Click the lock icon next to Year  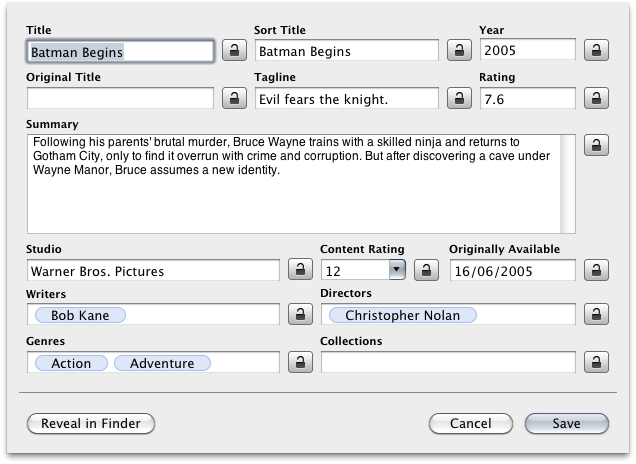[596, 50]
